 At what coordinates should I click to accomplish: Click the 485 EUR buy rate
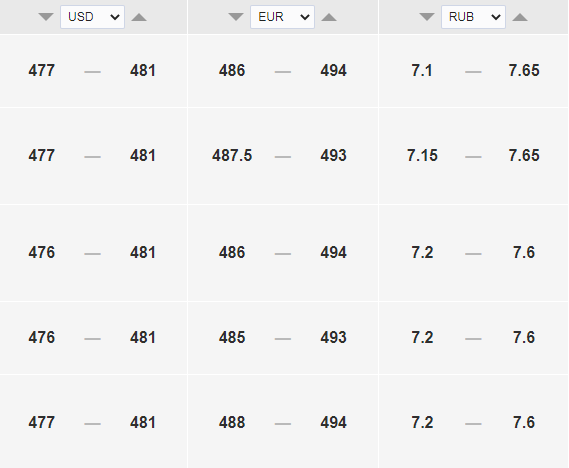coord(232,337)
